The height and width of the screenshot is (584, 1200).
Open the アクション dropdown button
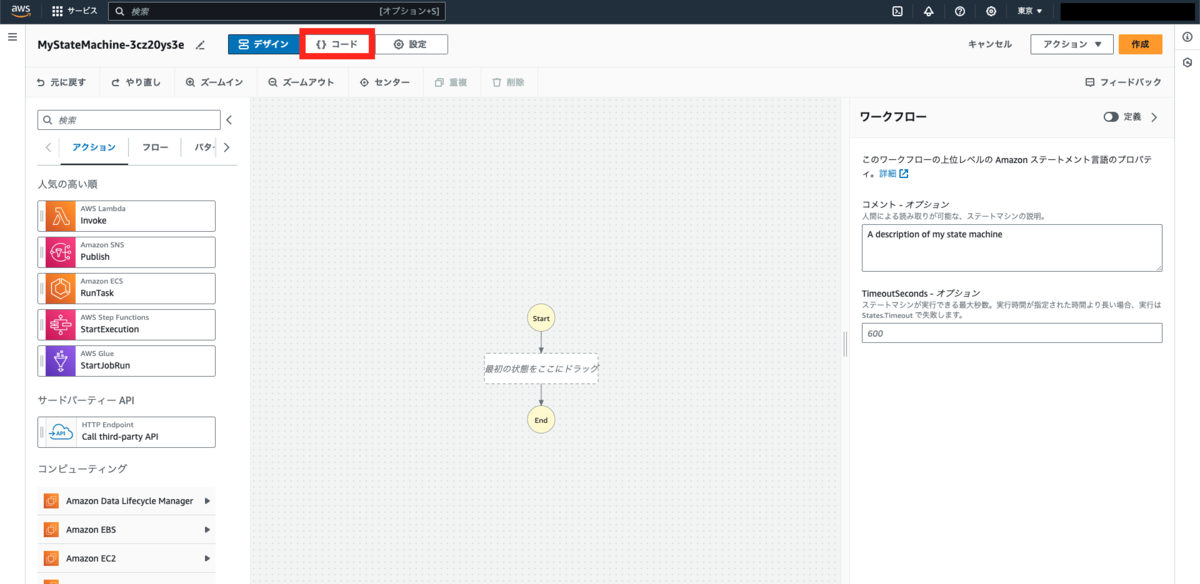pyautogui.click(x=1072, y=44)
